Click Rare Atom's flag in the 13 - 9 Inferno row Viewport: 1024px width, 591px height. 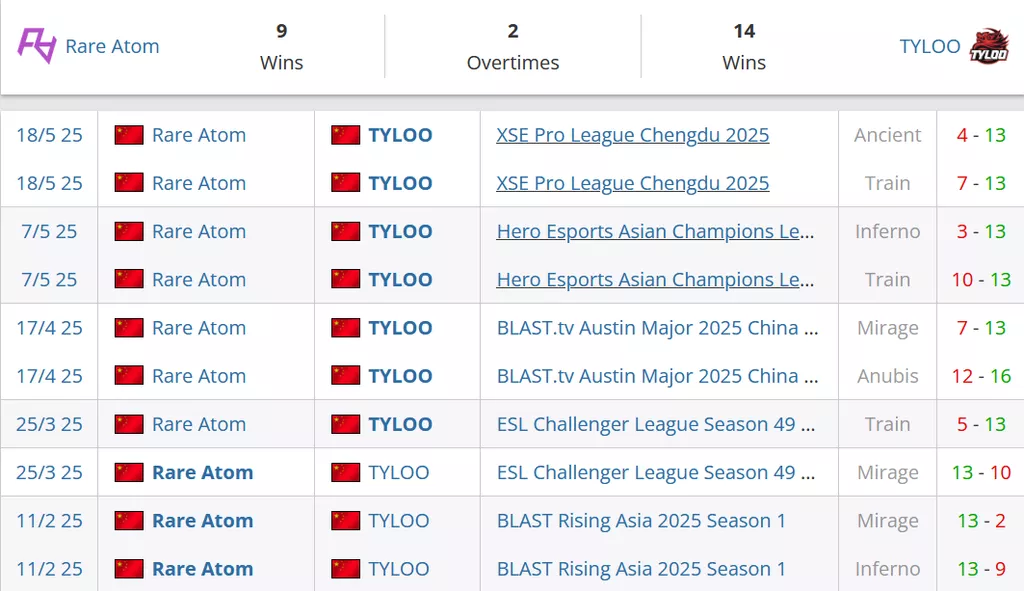129,569
